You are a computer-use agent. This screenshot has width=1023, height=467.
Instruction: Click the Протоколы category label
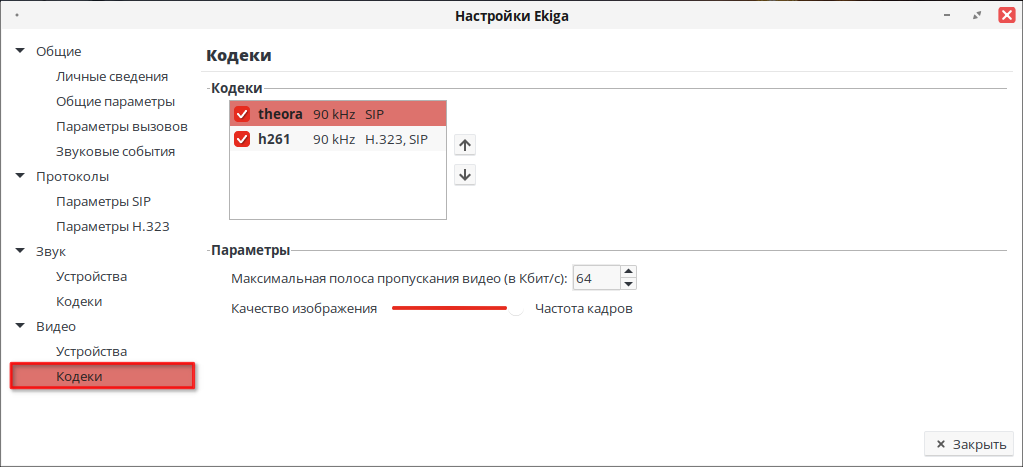pos(72,177)
